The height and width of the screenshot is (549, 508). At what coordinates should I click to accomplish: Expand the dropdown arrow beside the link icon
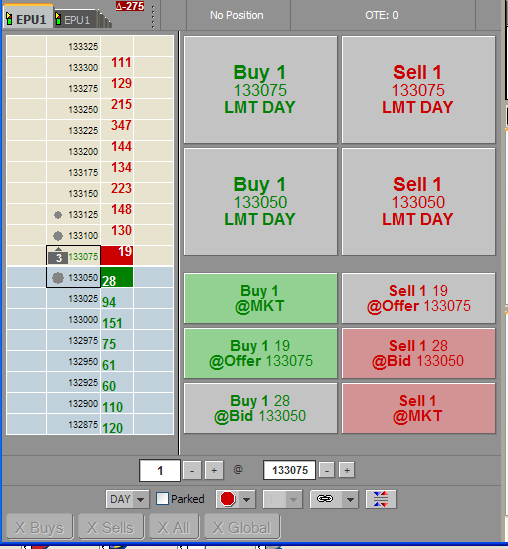click(350, 499)
